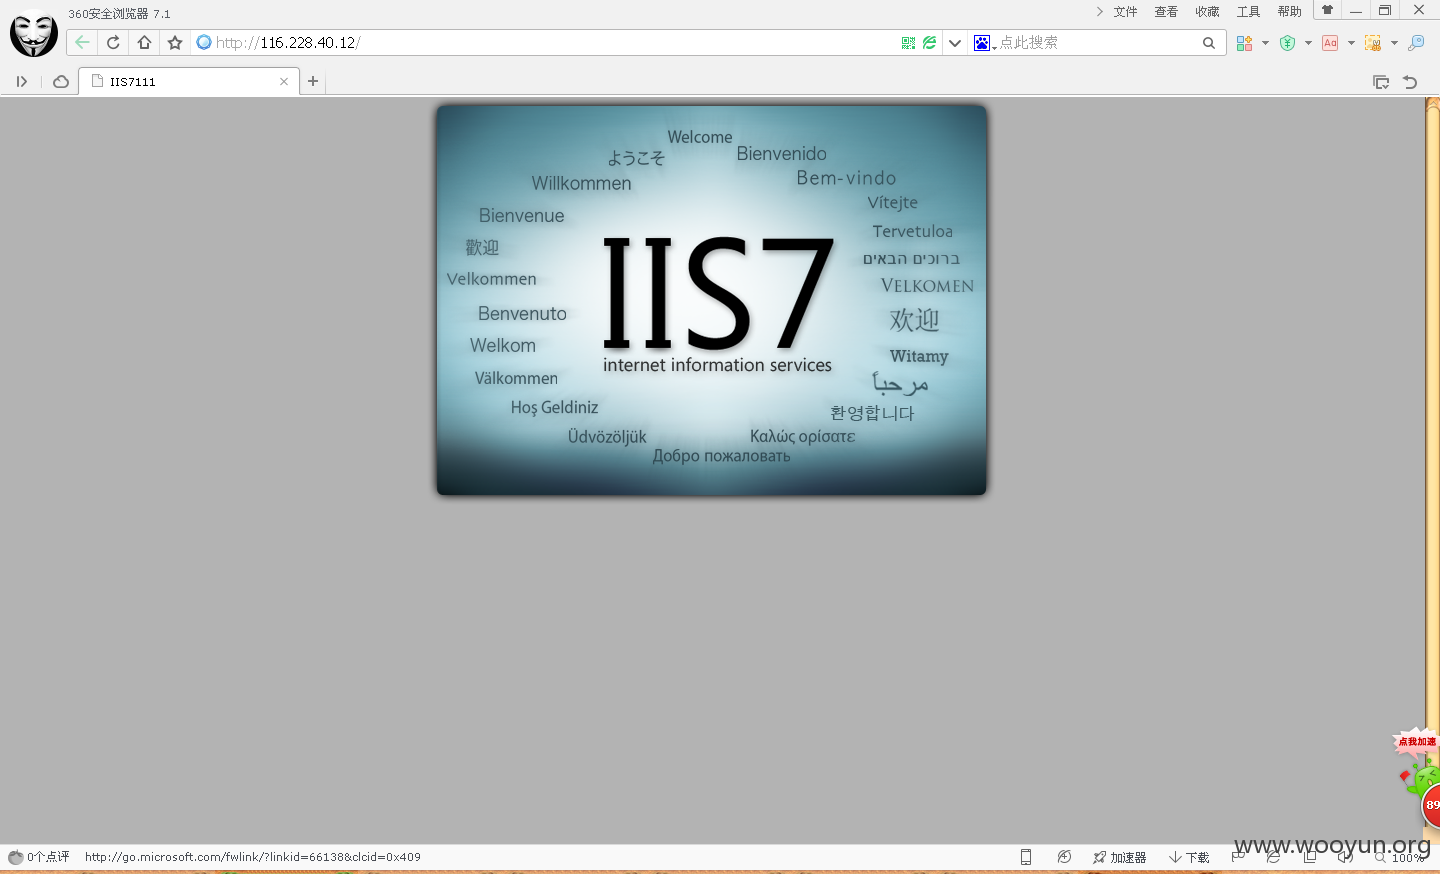This screenshot has height=874, width=1440.
Task: Expand dropdown beside the Aa icon
Action: pos(1351,43)
